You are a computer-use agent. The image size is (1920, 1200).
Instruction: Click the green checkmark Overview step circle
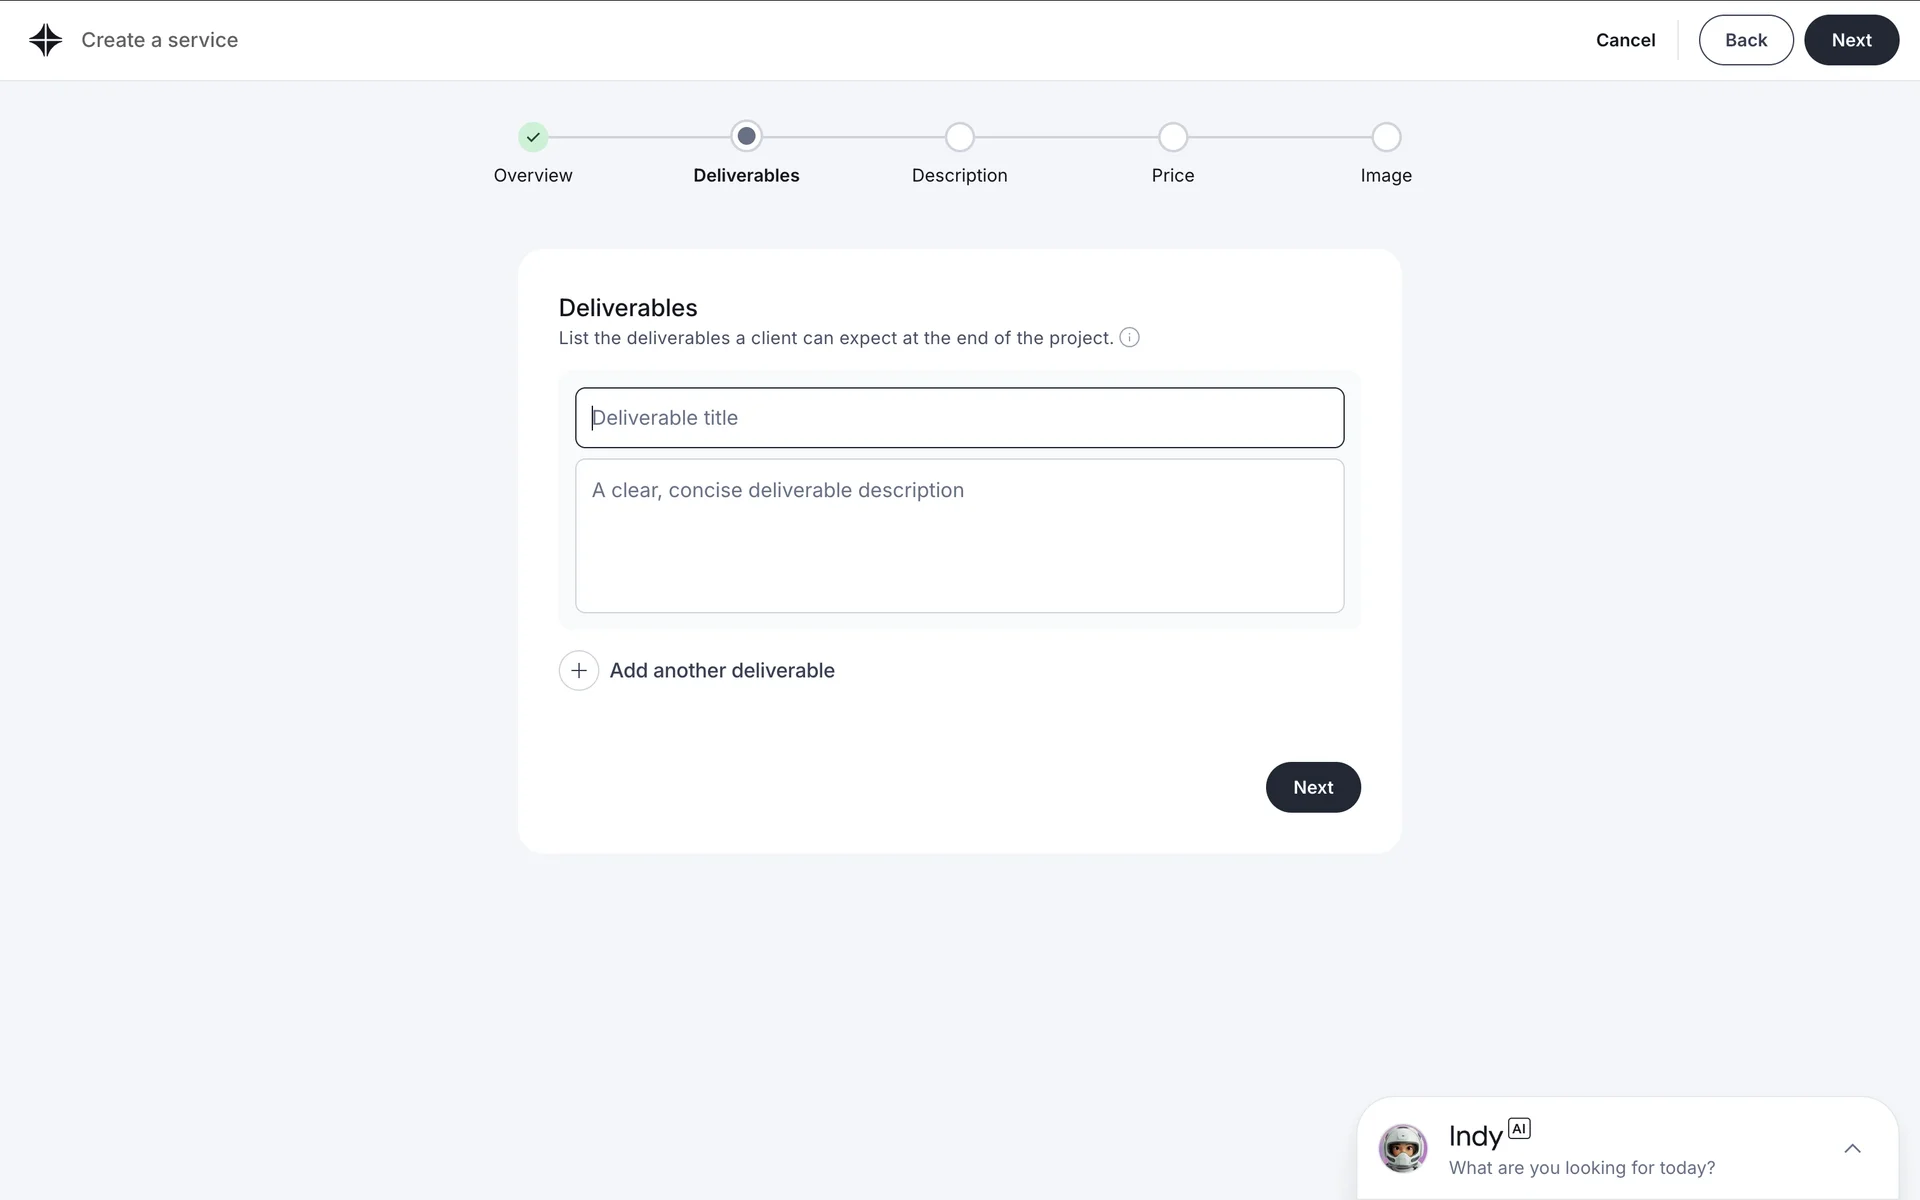[533, 137]
